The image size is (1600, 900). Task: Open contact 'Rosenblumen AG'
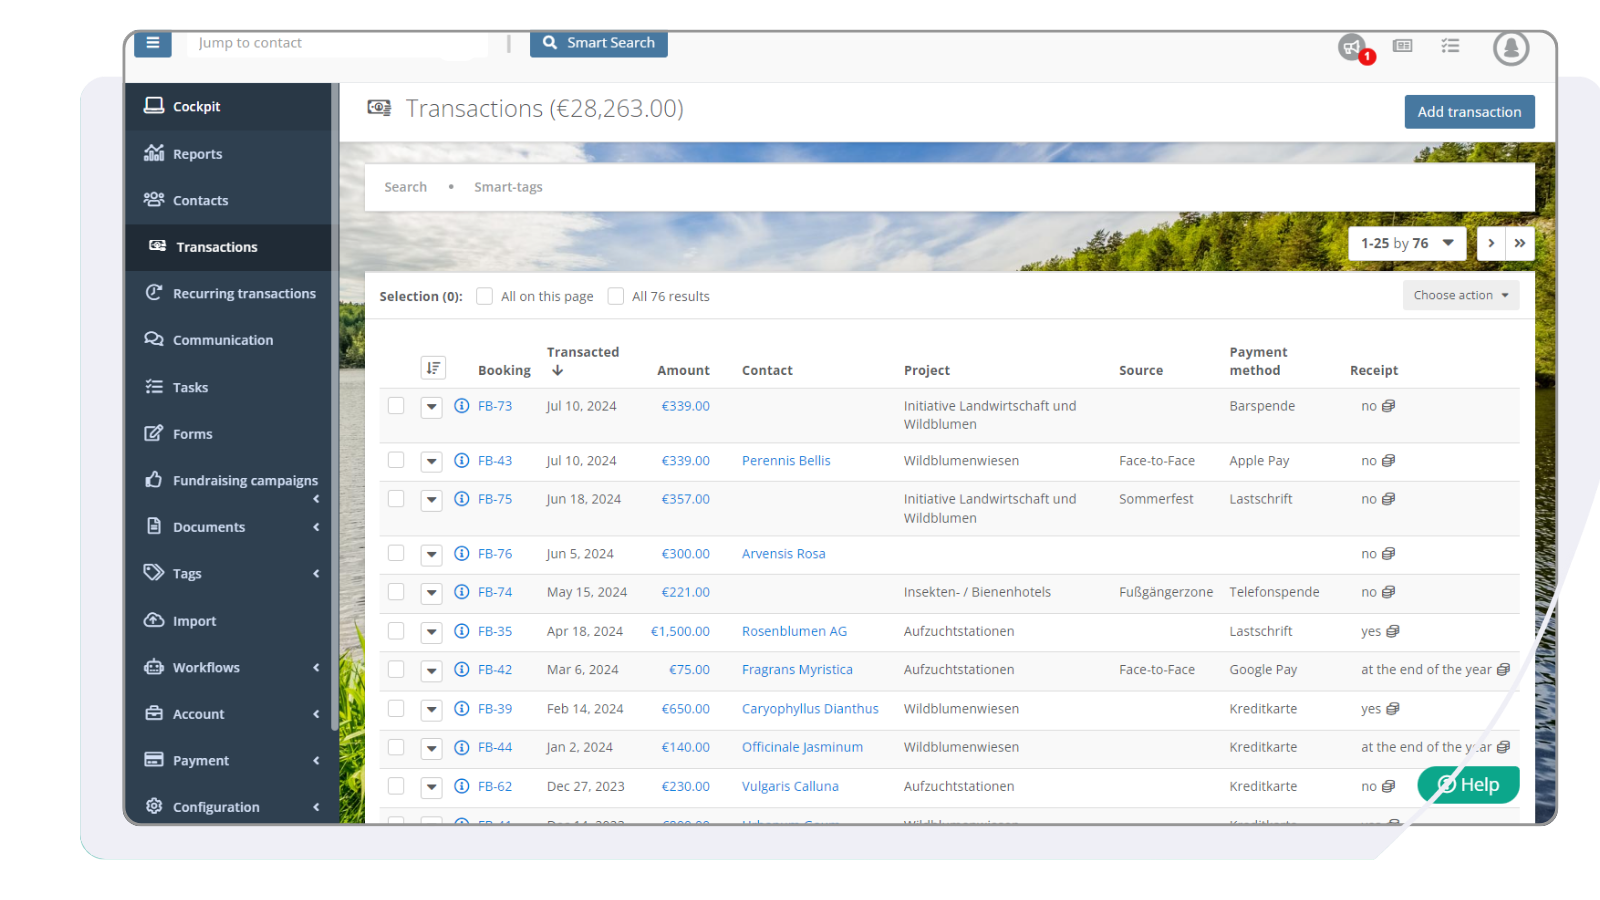tap(794, 631)
